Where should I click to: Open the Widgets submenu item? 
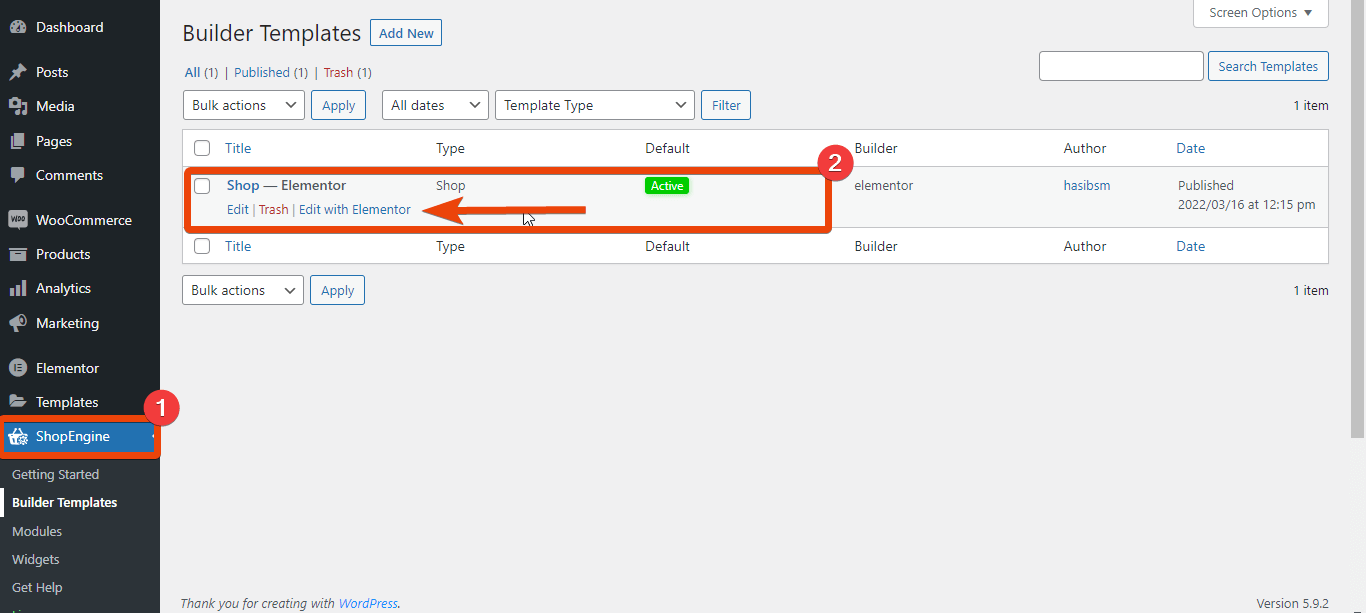tap(36, 559)
